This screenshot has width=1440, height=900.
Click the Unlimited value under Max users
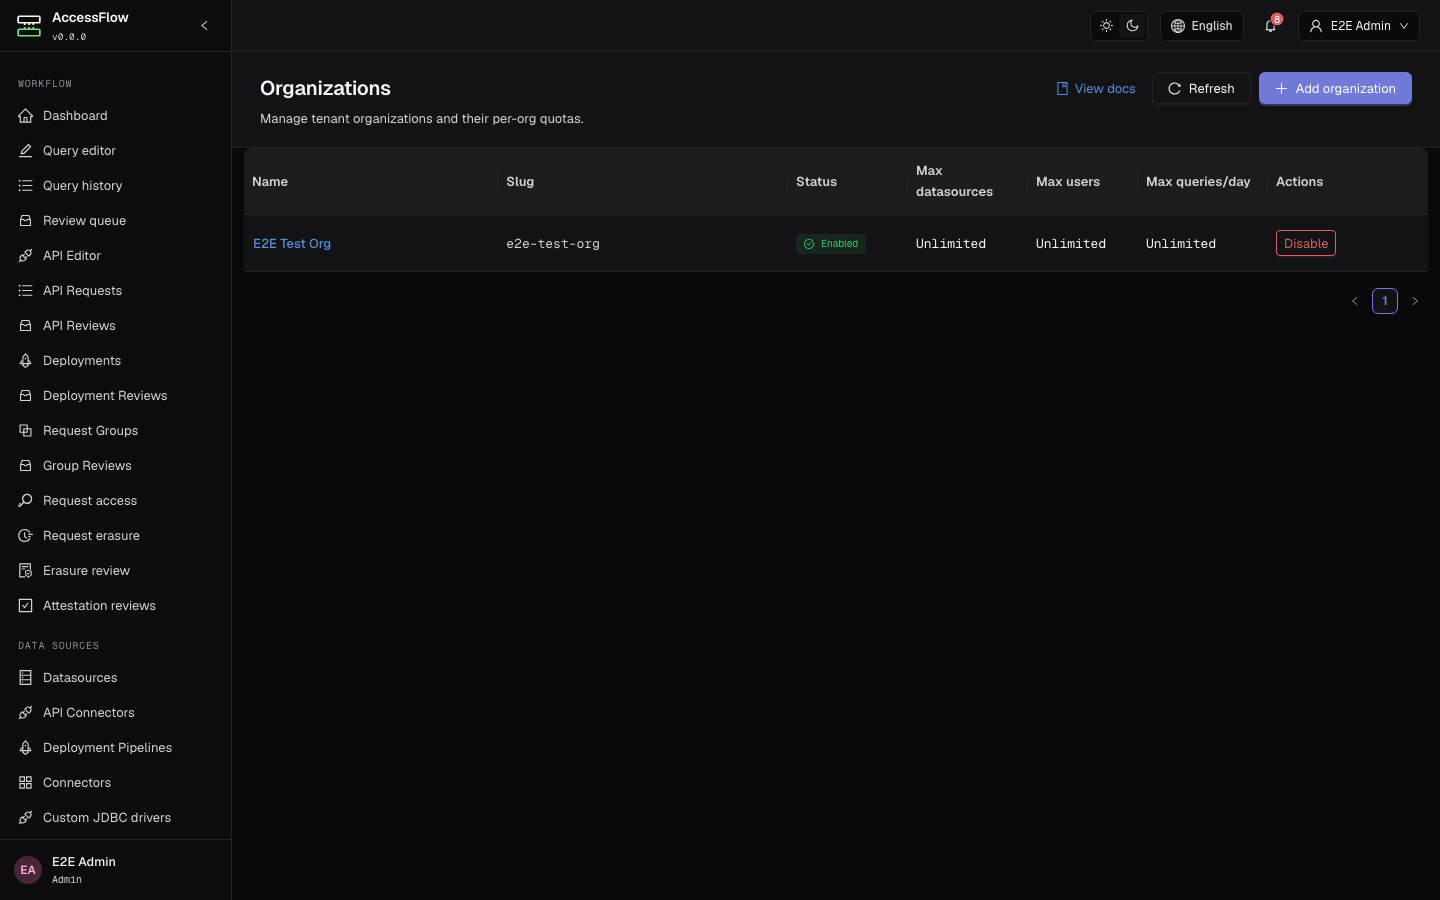pos(1071,244)
